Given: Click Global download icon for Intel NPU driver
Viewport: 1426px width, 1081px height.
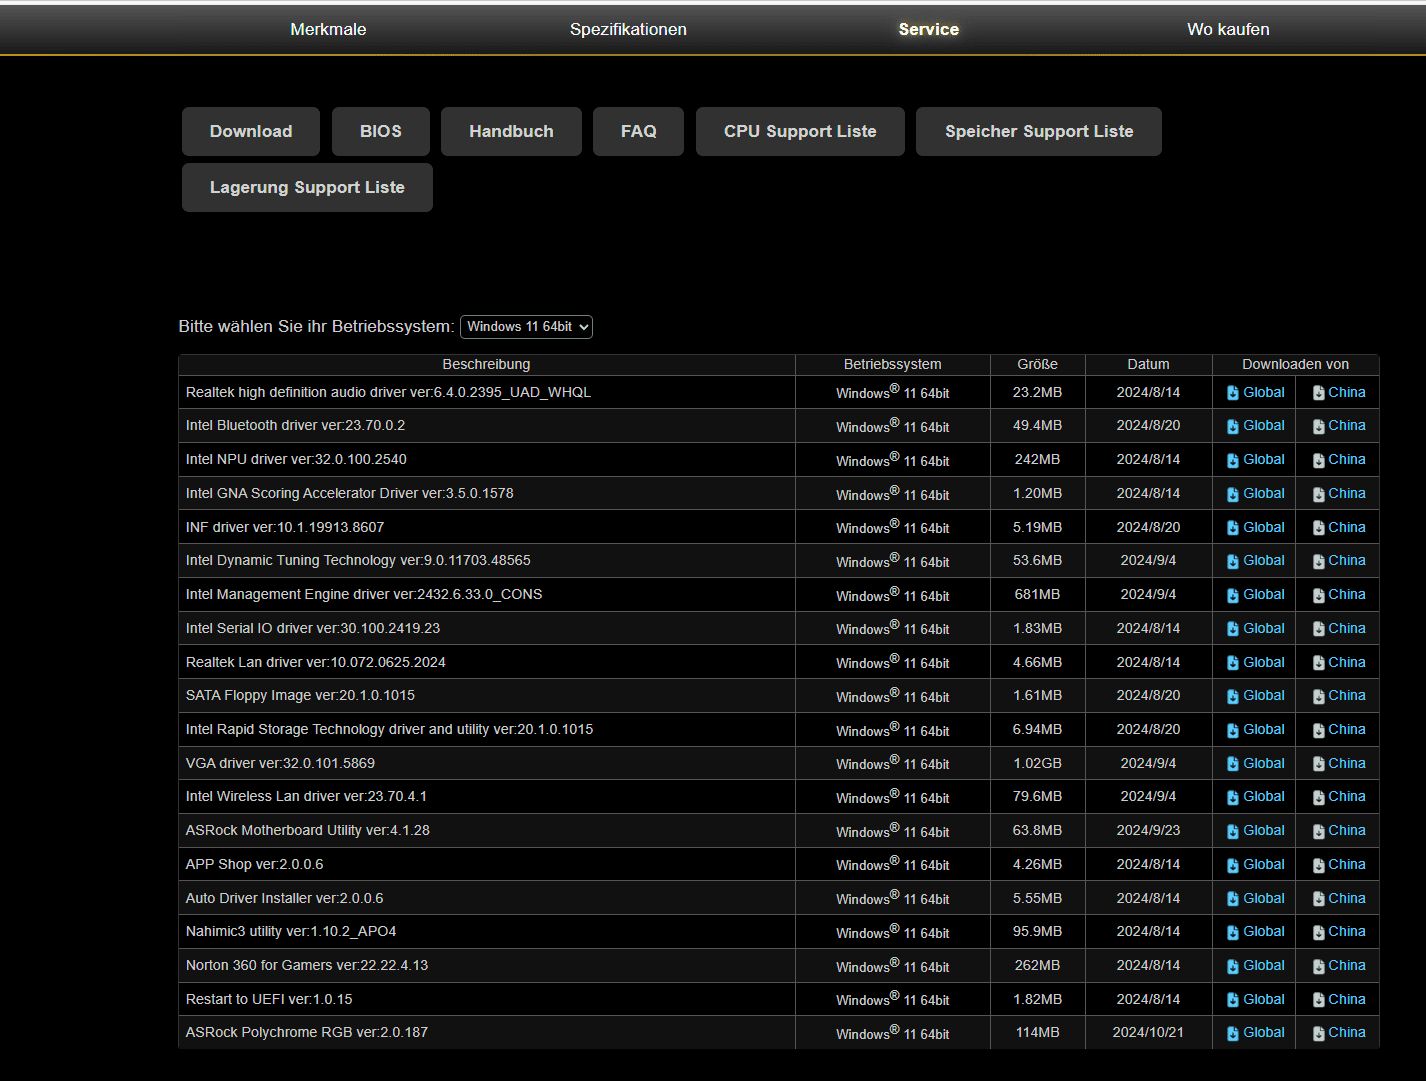Looking at the screenshot, I should click(1233, 460).
